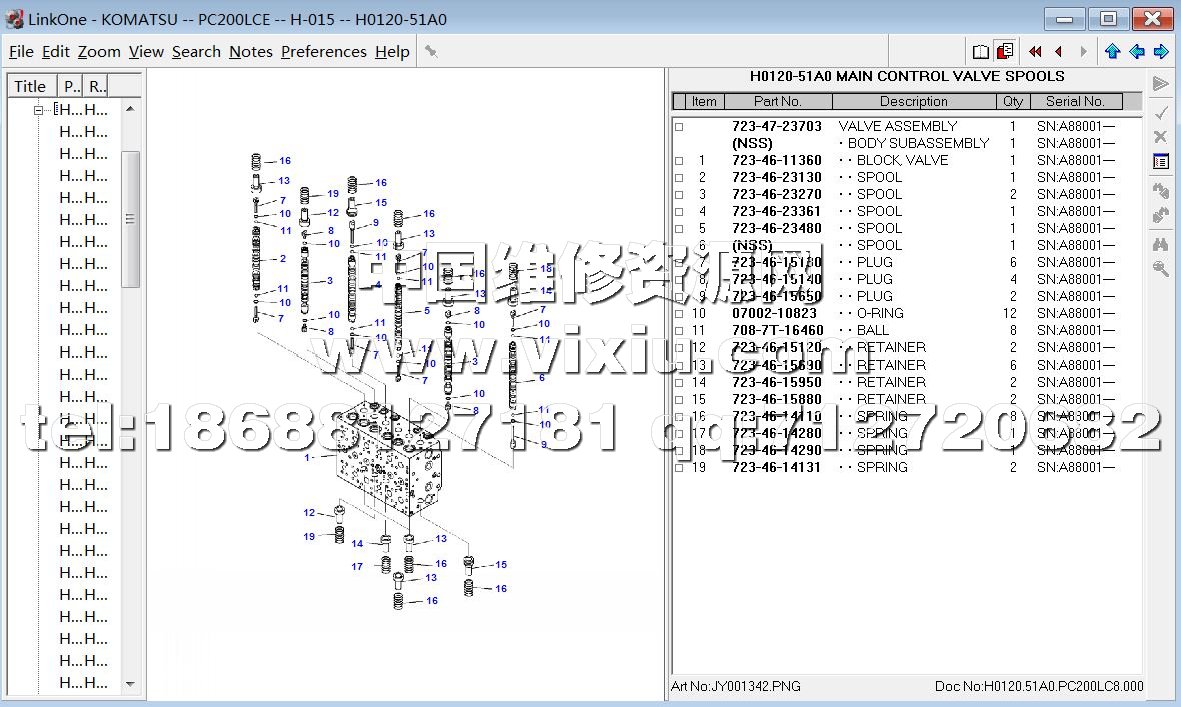Click the red pages icon in toolbar
This screenshot has width=1181, height=707.
[1005, 52]
